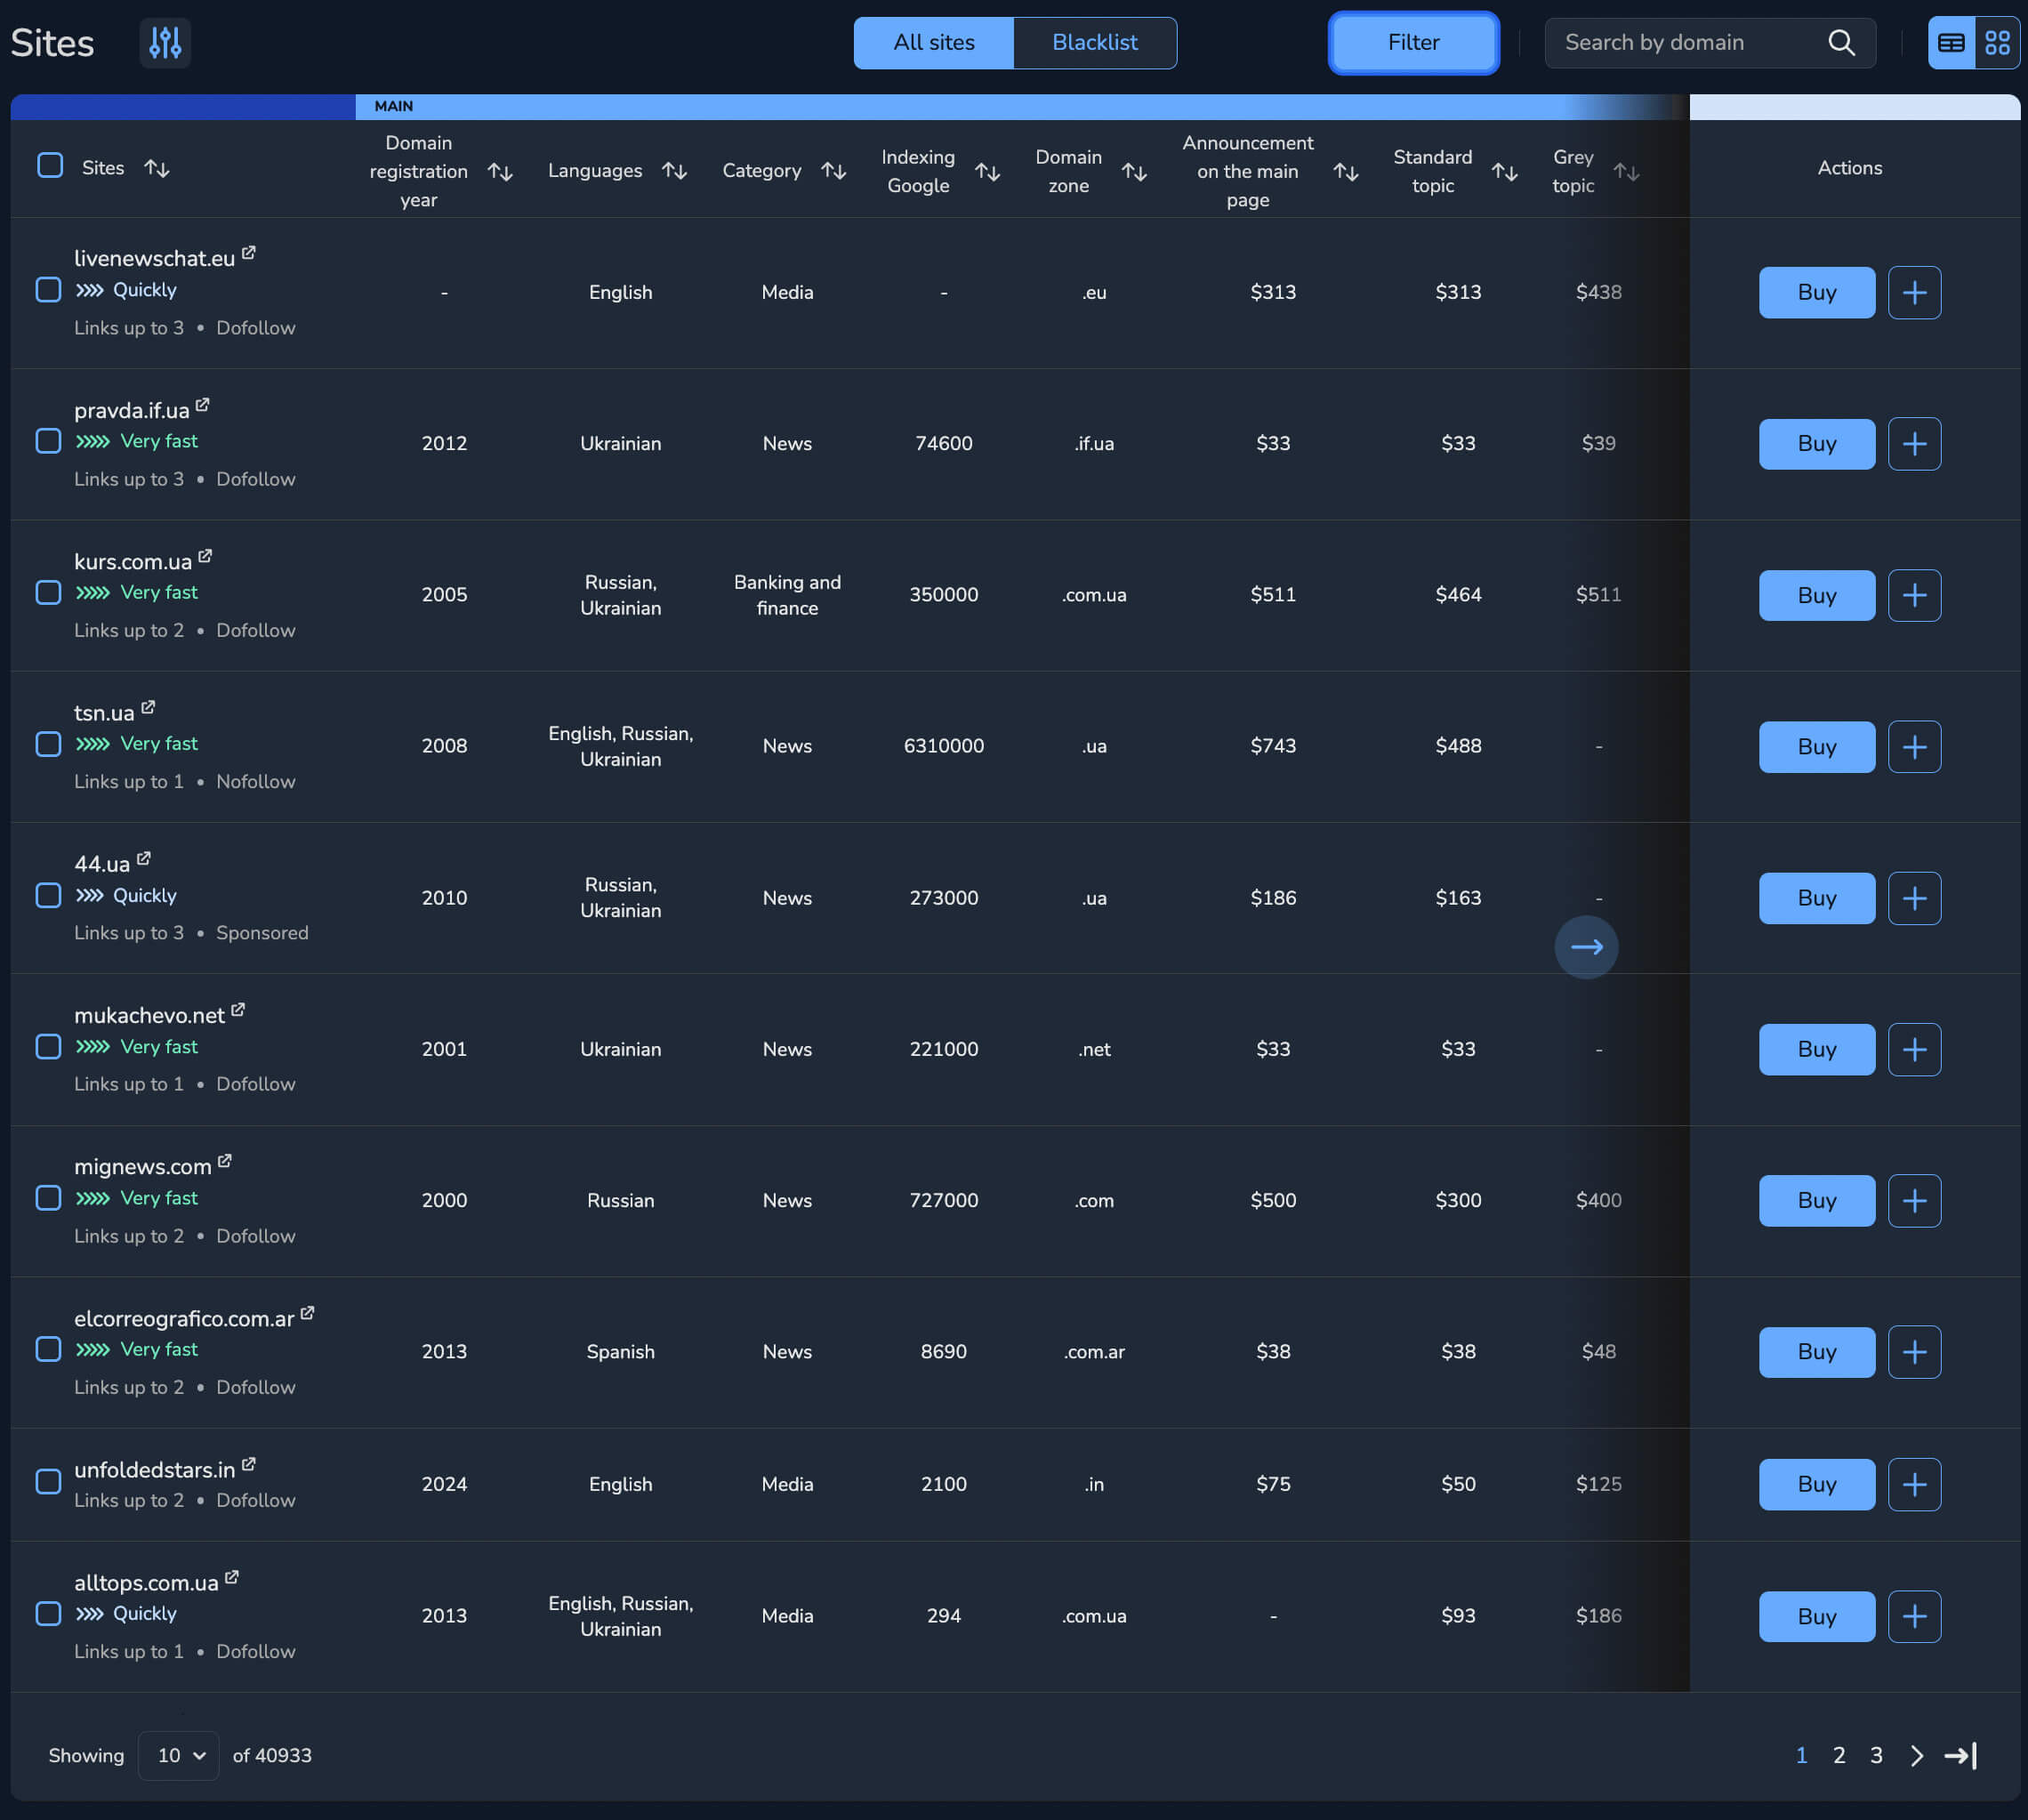The image size is (2028, 1820).
Task: Open the column settings sliders icon
Action: pyautogui.click(x=165, y=43)
